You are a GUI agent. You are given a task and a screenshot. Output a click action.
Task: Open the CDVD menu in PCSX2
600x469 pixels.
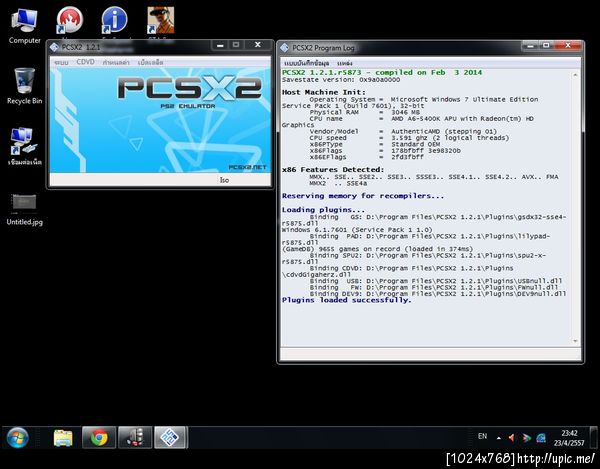click(85, 62)
